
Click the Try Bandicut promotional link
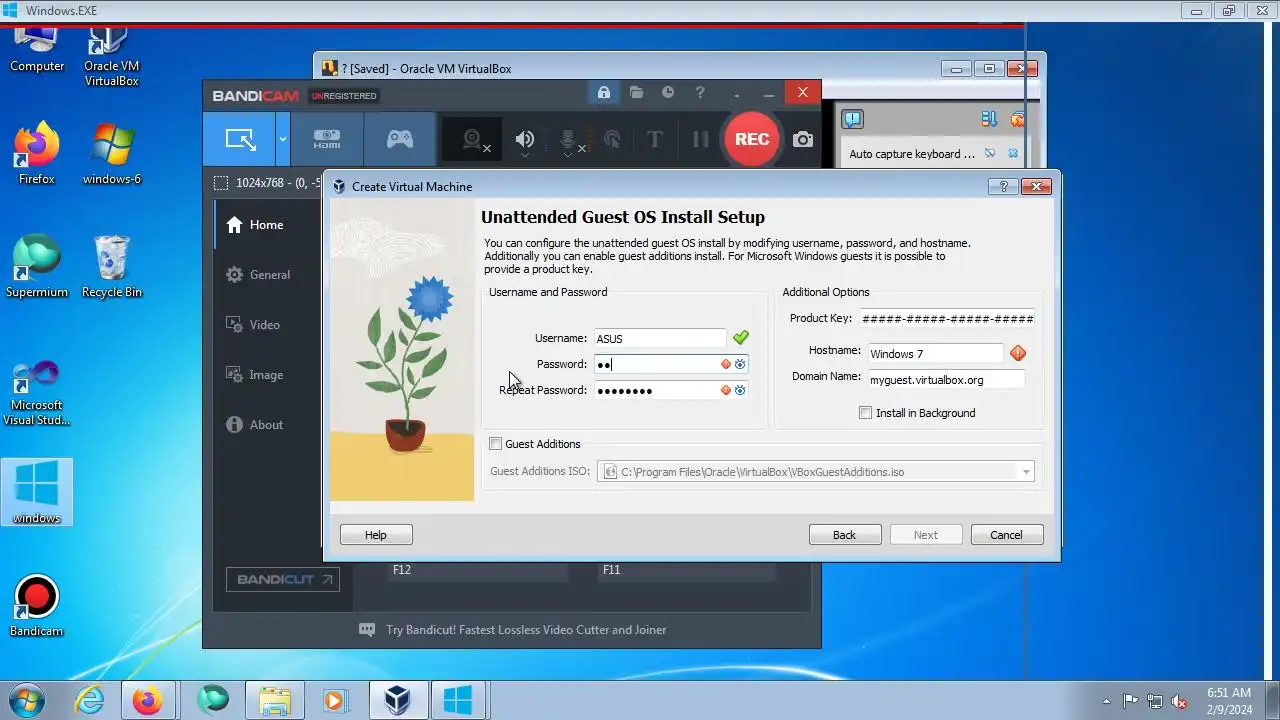pyautogui.click(x=526, y=630)
